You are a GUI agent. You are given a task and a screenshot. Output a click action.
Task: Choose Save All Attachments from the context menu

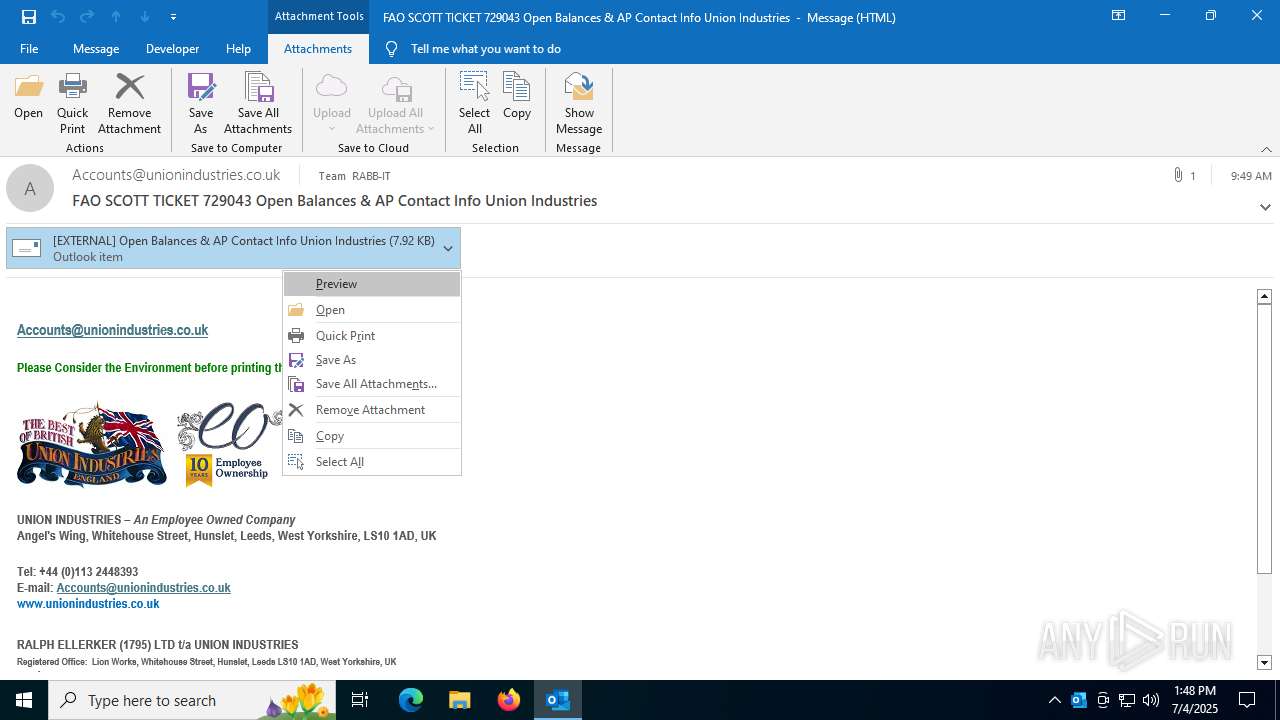point(372,384)
